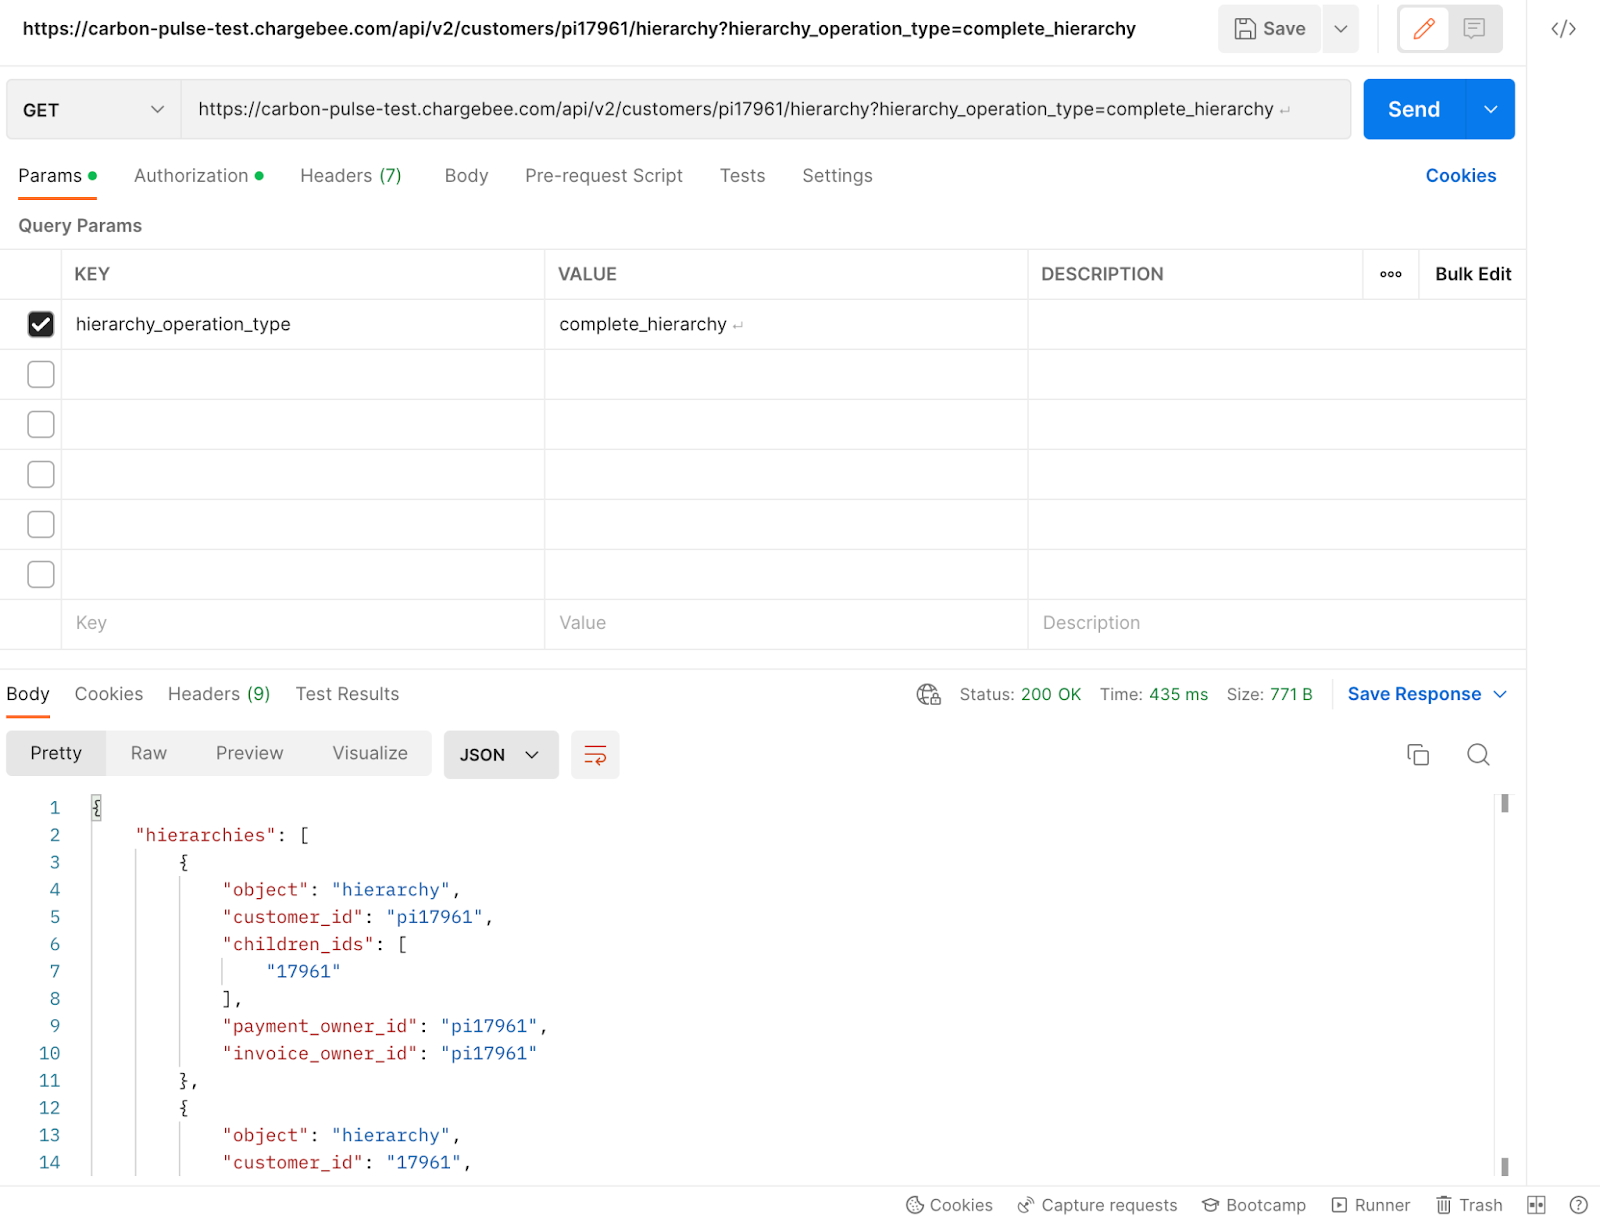Uncheck the hierarchy_operation_type parameter
The width and height of the screenshot is (1600, 1223).
41,324
